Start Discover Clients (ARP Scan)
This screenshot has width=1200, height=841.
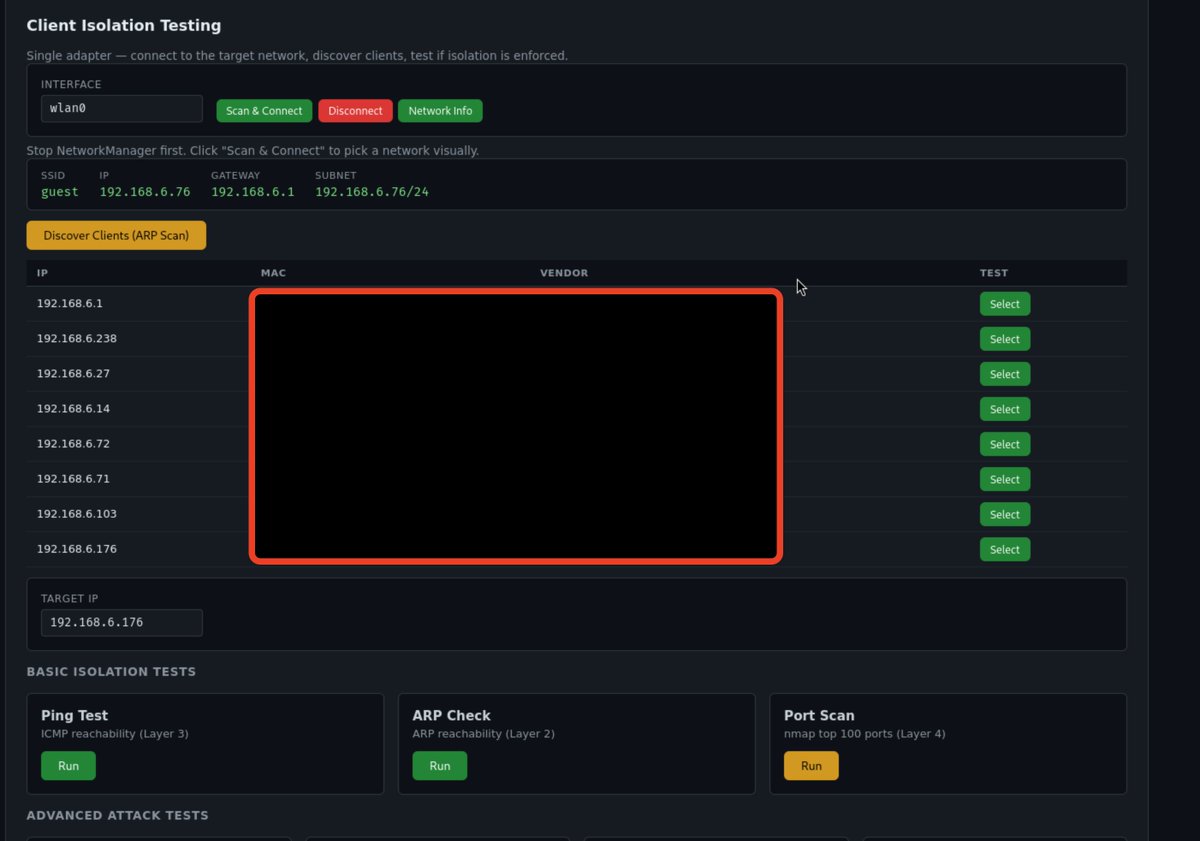(116, 235)
